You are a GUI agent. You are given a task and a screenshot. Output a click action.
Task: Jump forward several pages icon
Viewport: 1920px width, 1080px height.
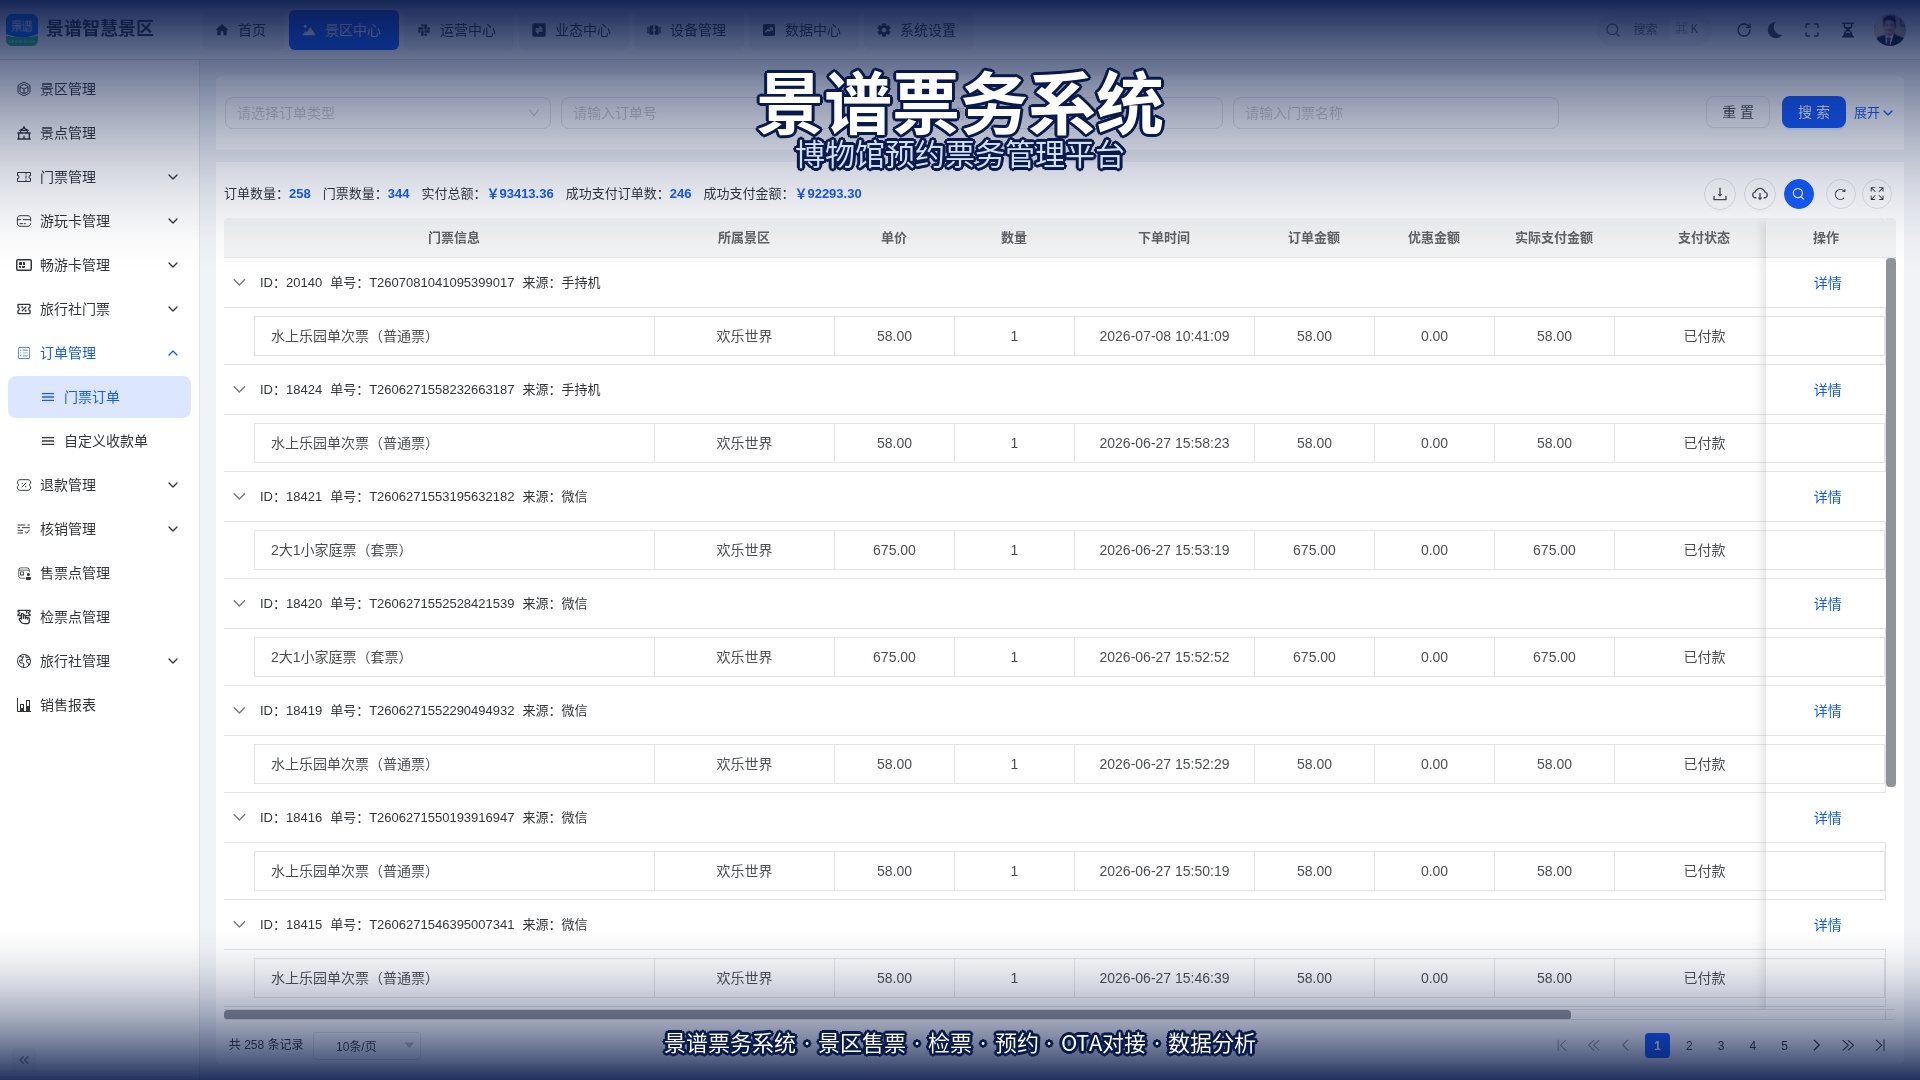tap(1848, 1046)
